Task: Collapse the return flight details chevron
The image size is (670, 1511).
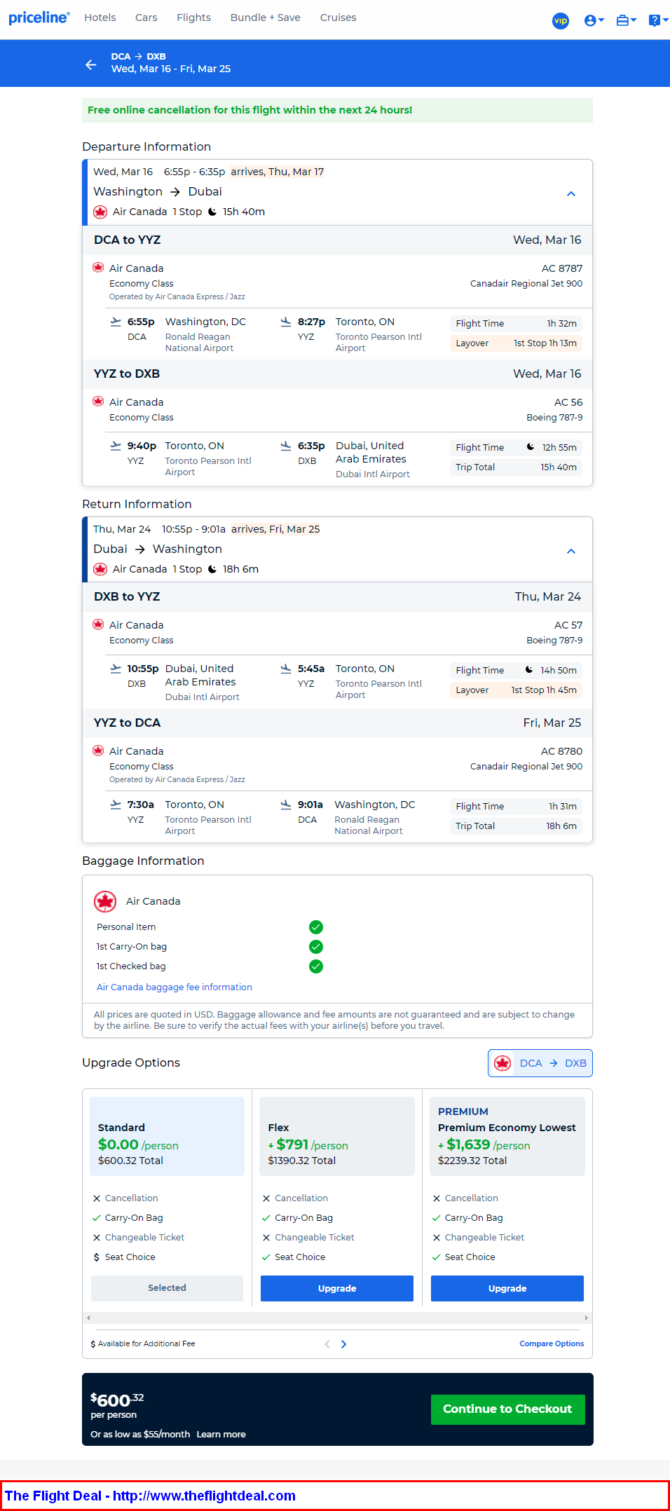Action: (x=571, y=550)
